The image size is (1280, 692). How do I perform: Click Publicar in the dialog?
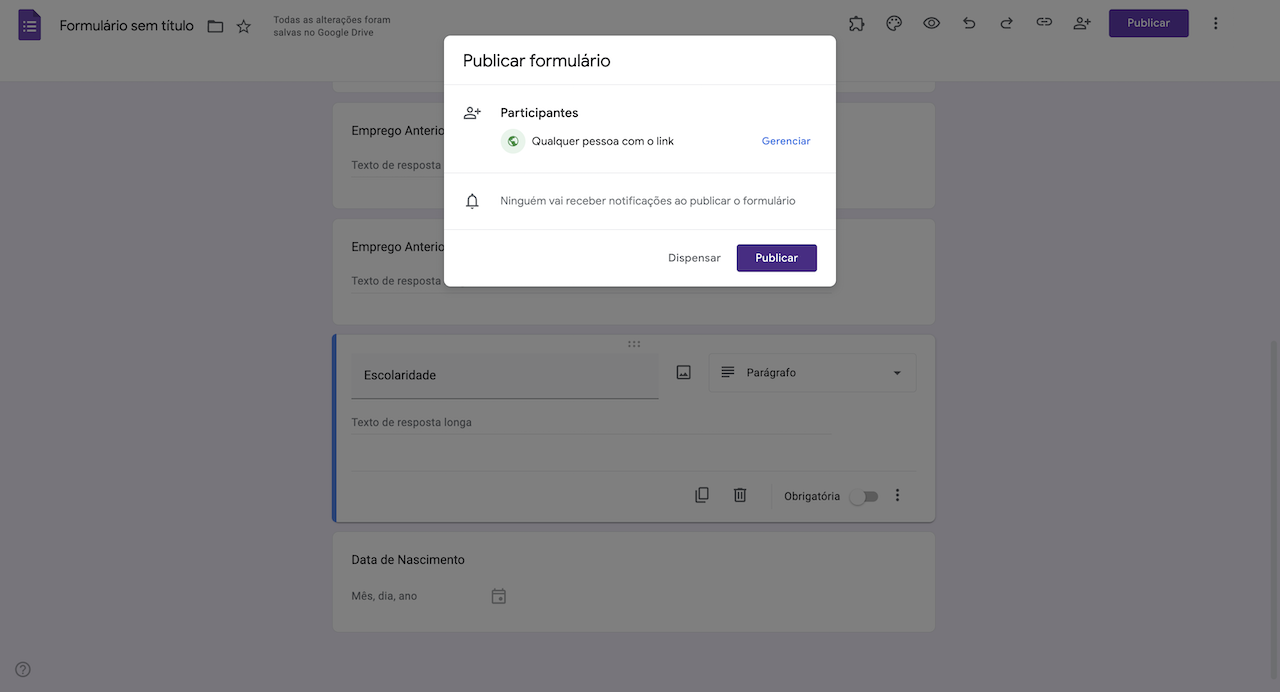(x=776, y=258)
